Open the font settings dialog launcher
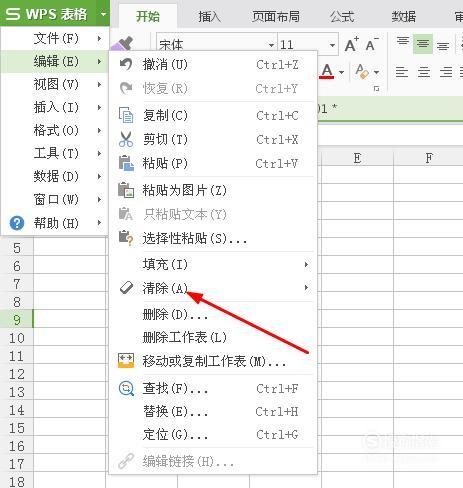The image size is (463, 488). pos(376,89)
